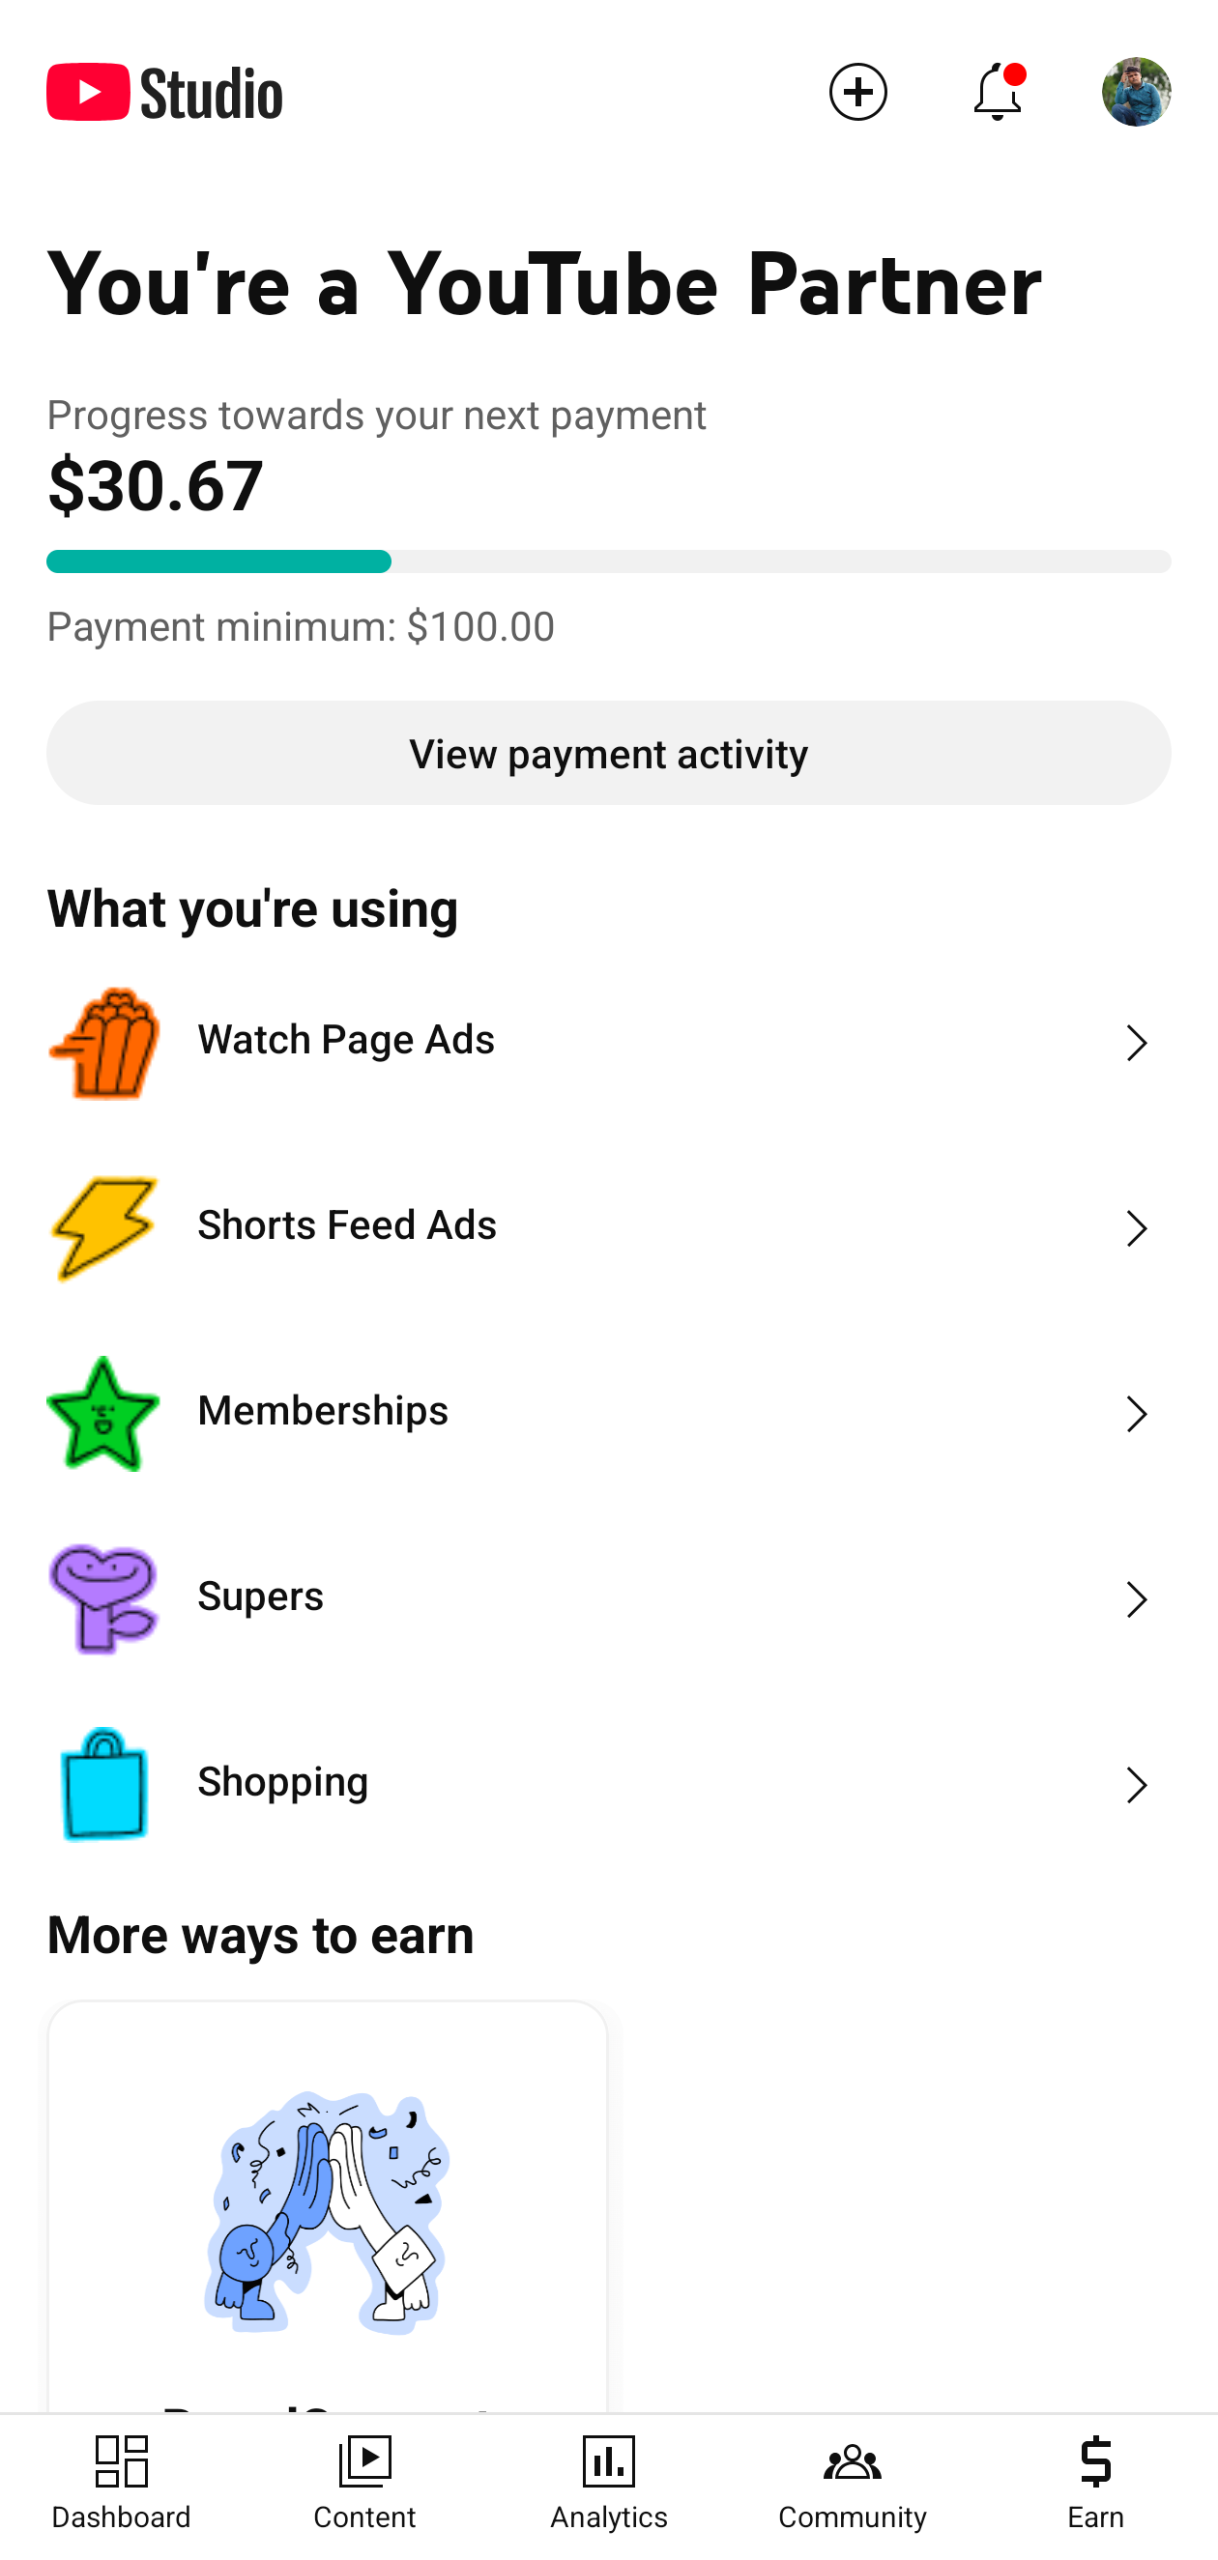Tap the Create plus icon

(x=857, y=92)
